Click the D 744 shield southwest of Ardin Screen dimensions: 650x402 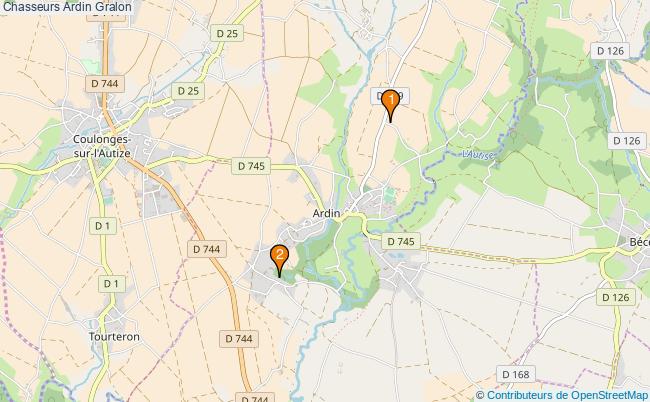click(x=207, y=249)
